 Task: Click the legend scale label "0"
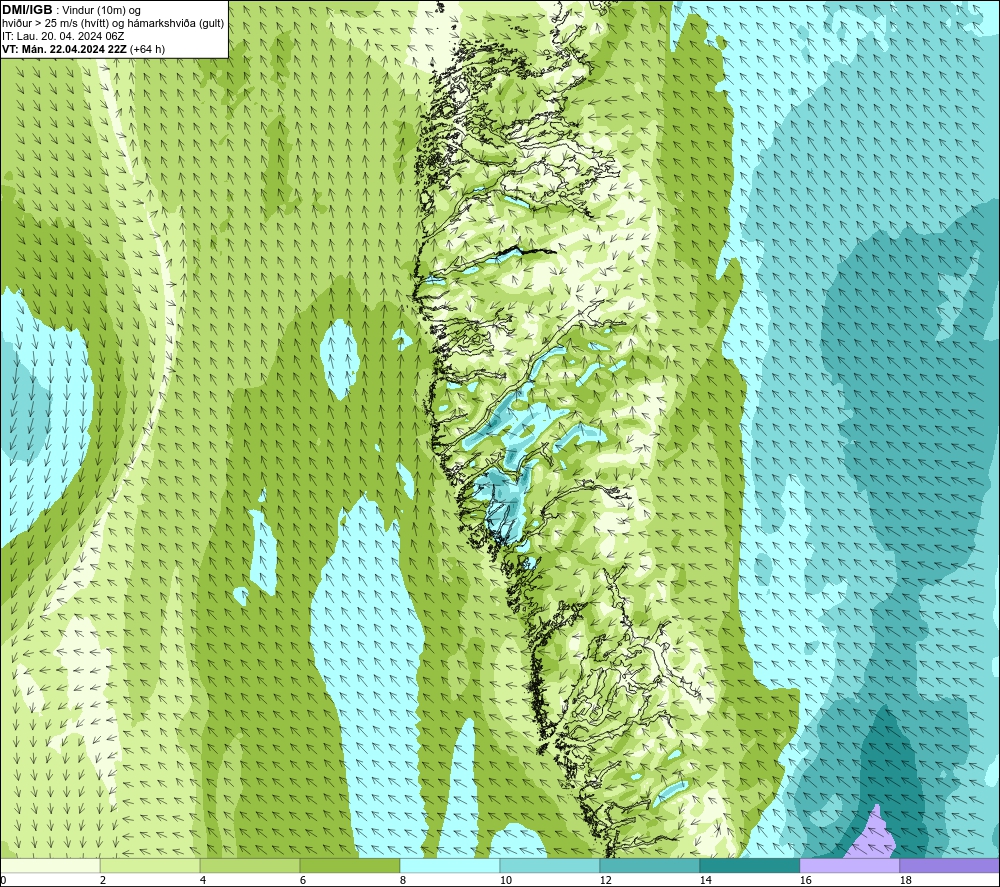point(3,880)
